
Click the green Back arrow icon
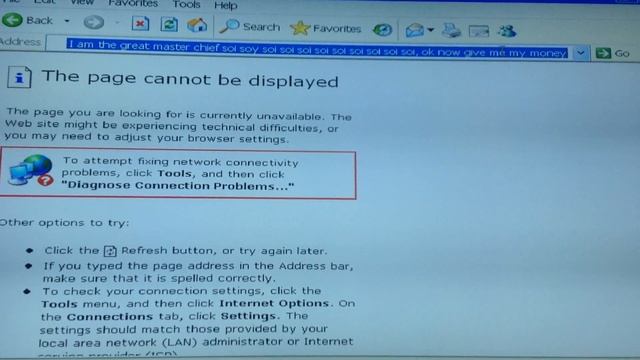coord(12,20)
